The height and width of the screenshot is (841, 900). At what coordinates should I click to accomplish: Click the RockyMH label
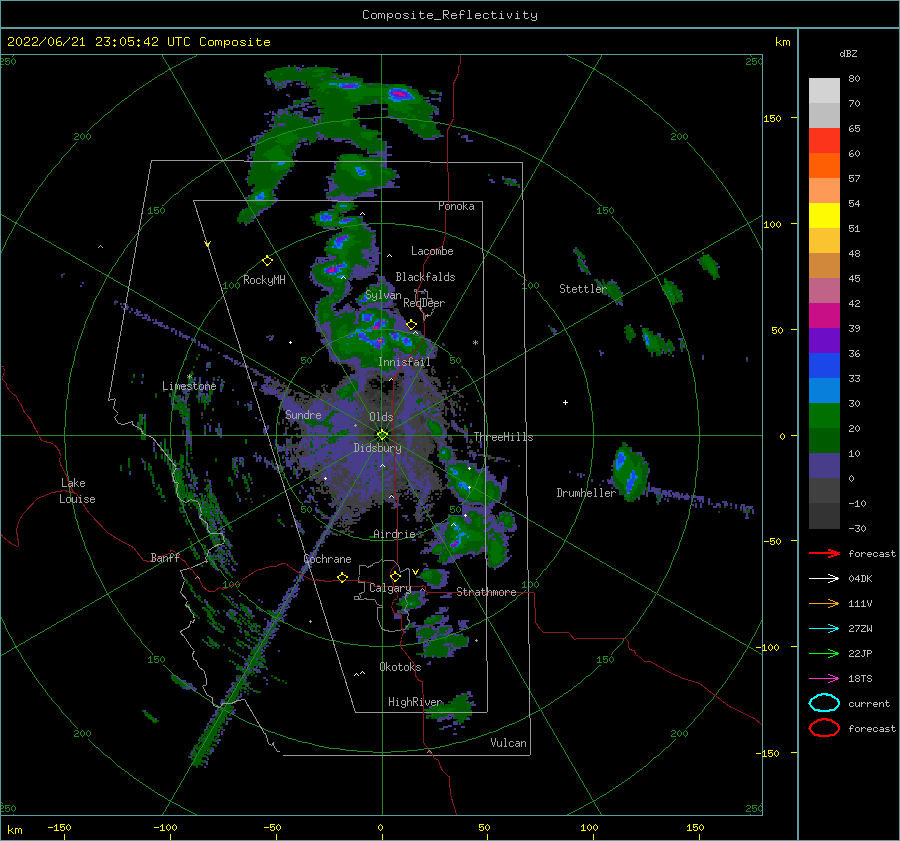click(264, 280)
